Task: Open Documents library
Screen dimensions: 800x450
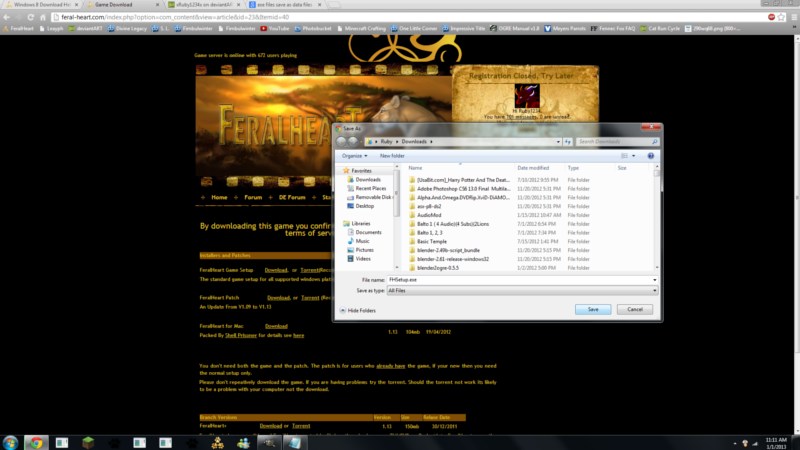Action: [x=368, y=232]
